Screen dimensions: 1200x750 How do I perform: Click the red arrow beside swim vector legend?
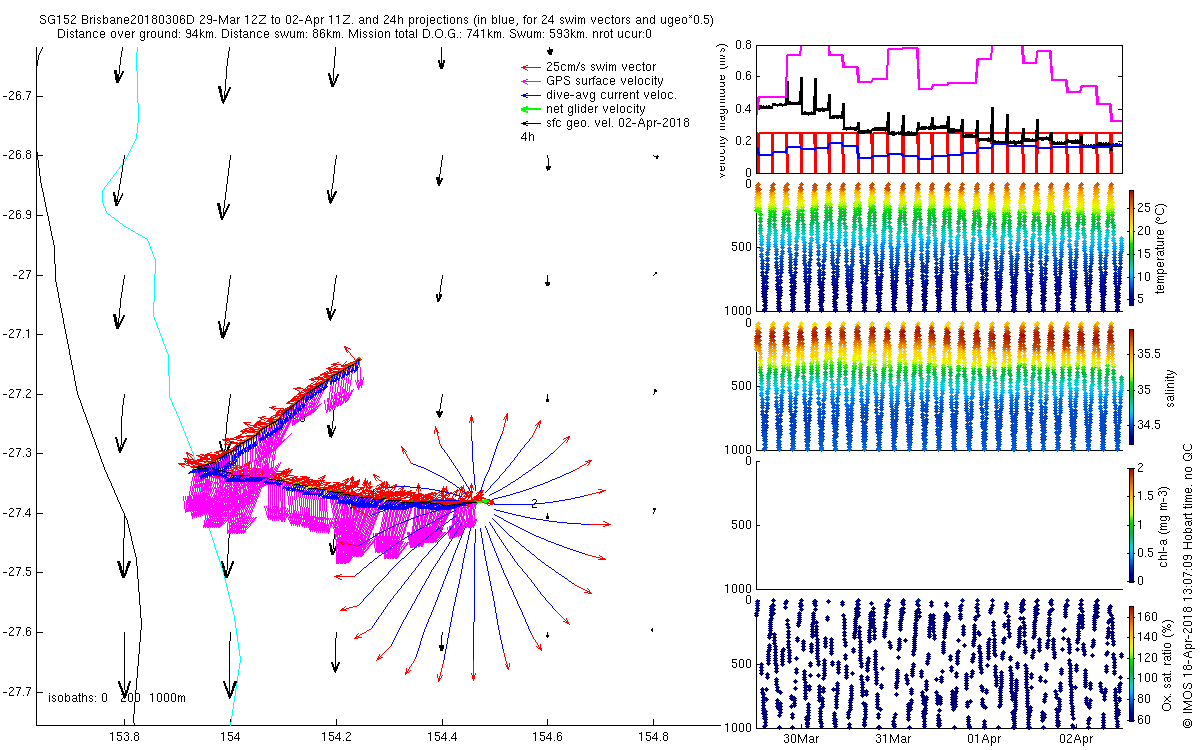coord(530,66)
